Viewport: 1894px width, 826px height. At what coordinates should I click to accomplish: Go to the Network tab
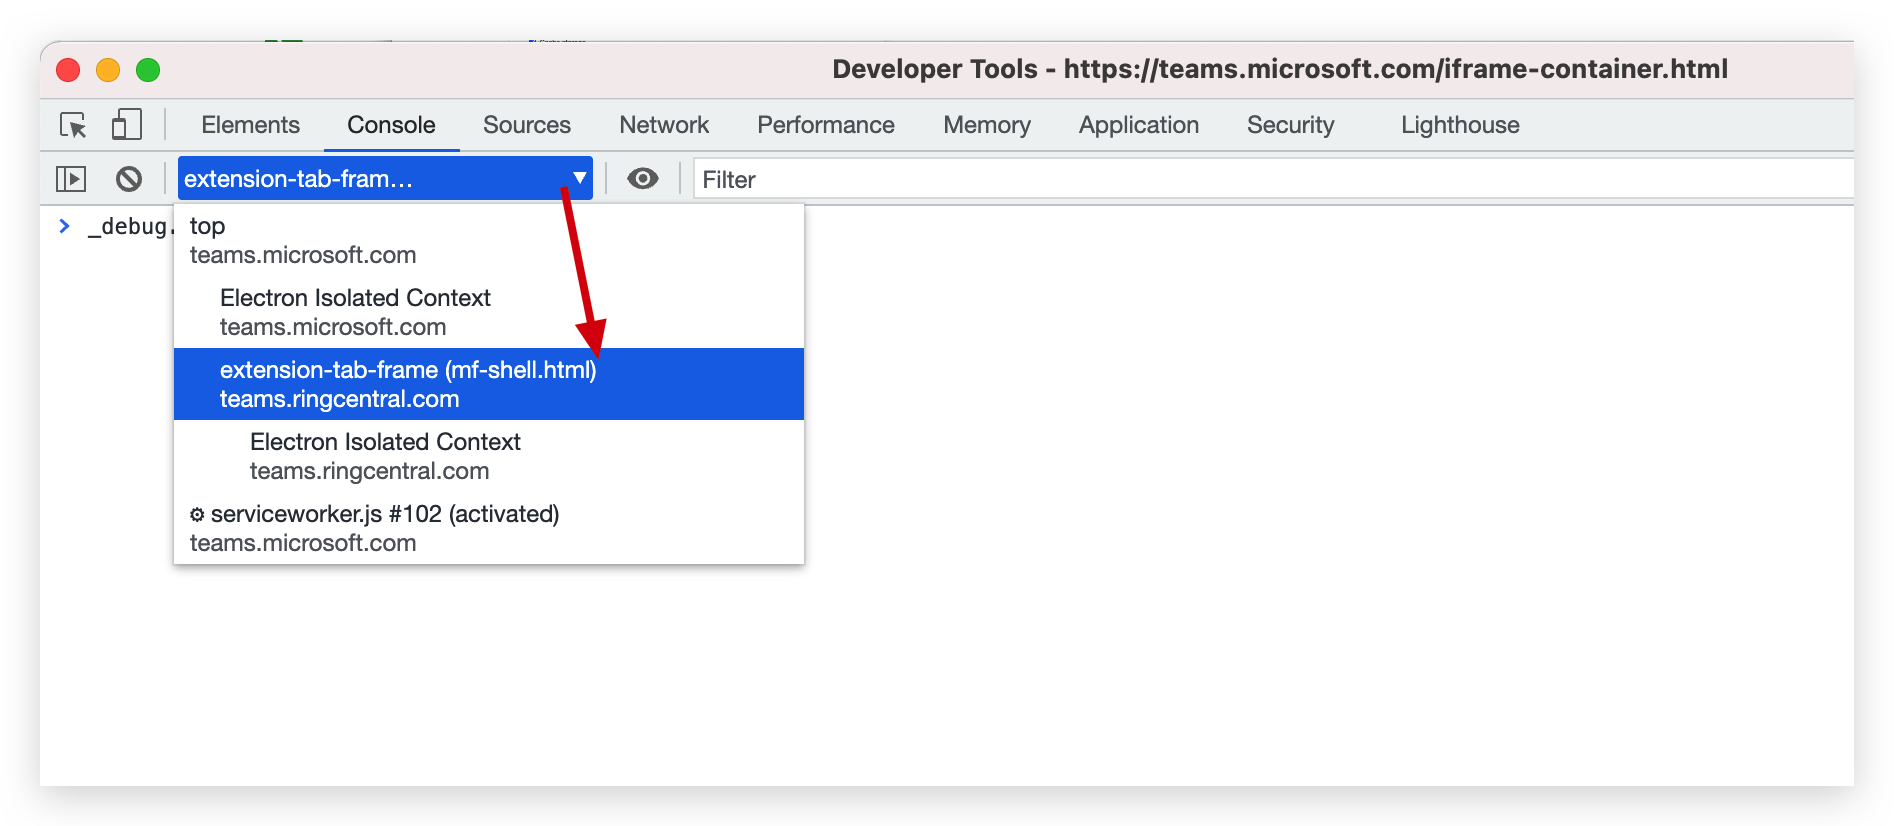(664, 125)
